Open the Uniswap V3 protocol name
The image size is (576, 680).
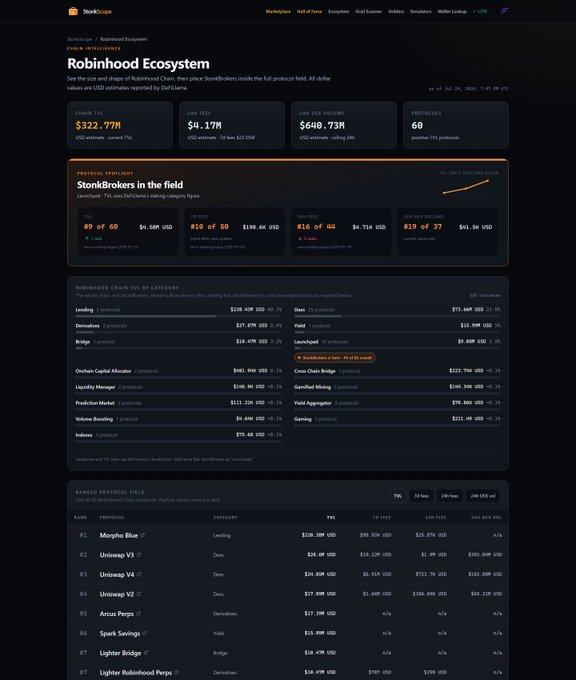[x=117, y=555]
